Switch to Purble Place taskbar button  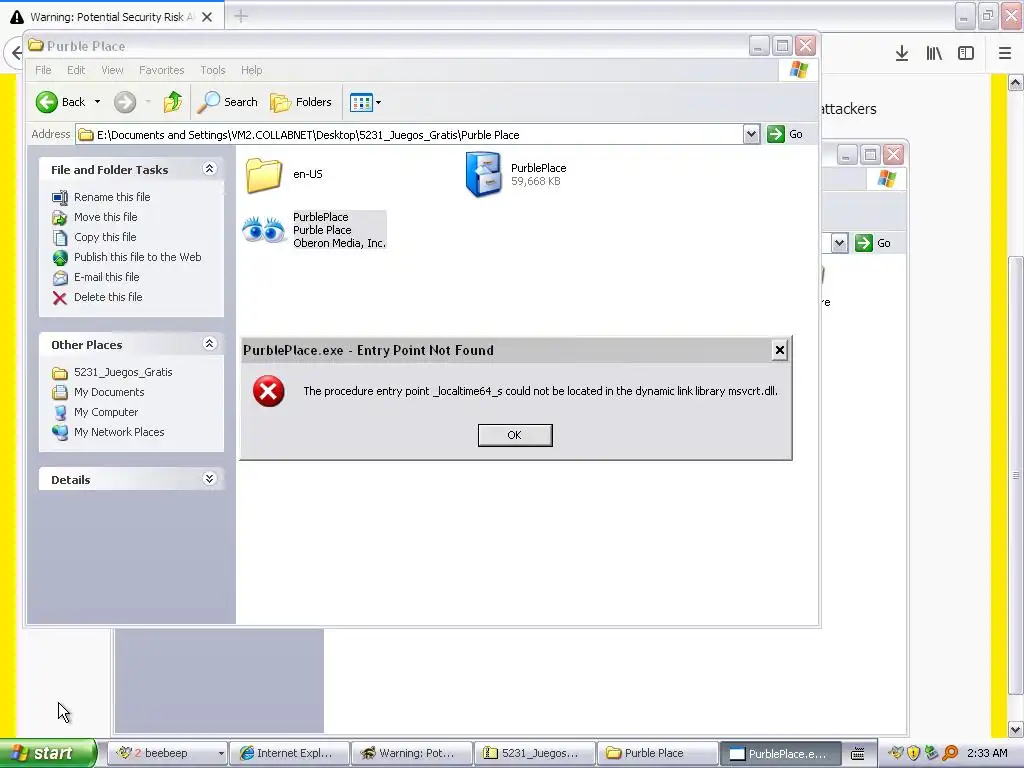coord(657,753)
